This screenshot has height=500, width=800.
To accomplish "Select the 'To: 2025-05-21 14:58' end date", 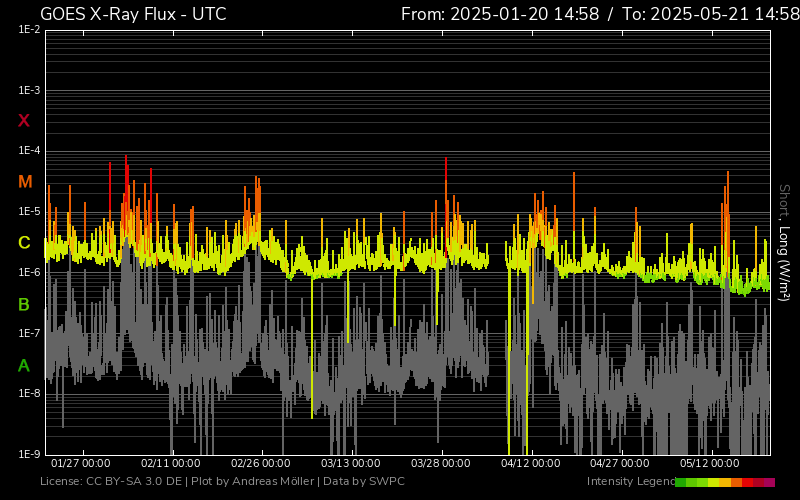I will tap(711, 14).
